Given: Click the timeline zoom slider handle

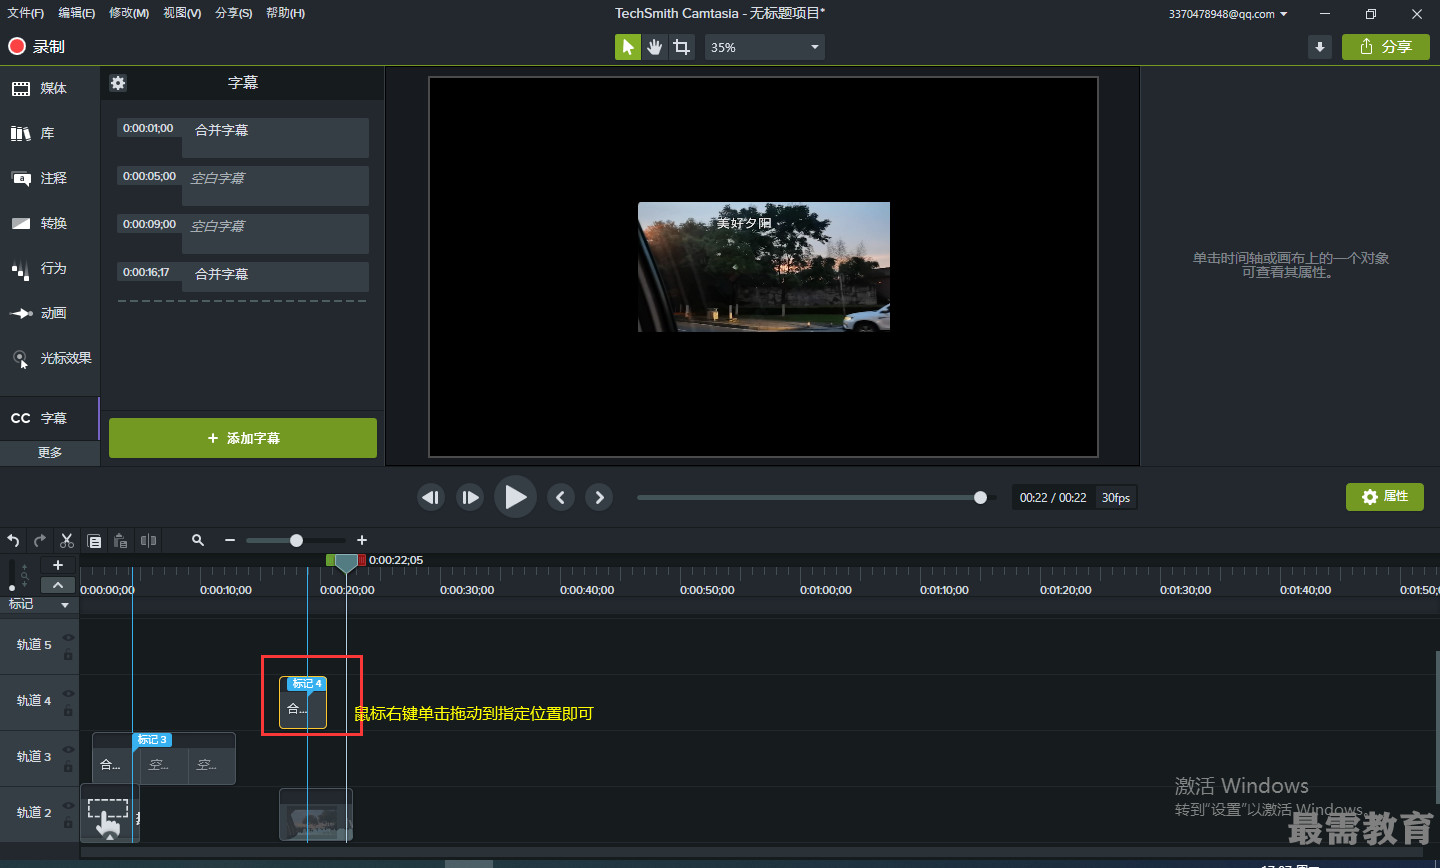Looking at the screenshot, I should [x=296, y=540].
